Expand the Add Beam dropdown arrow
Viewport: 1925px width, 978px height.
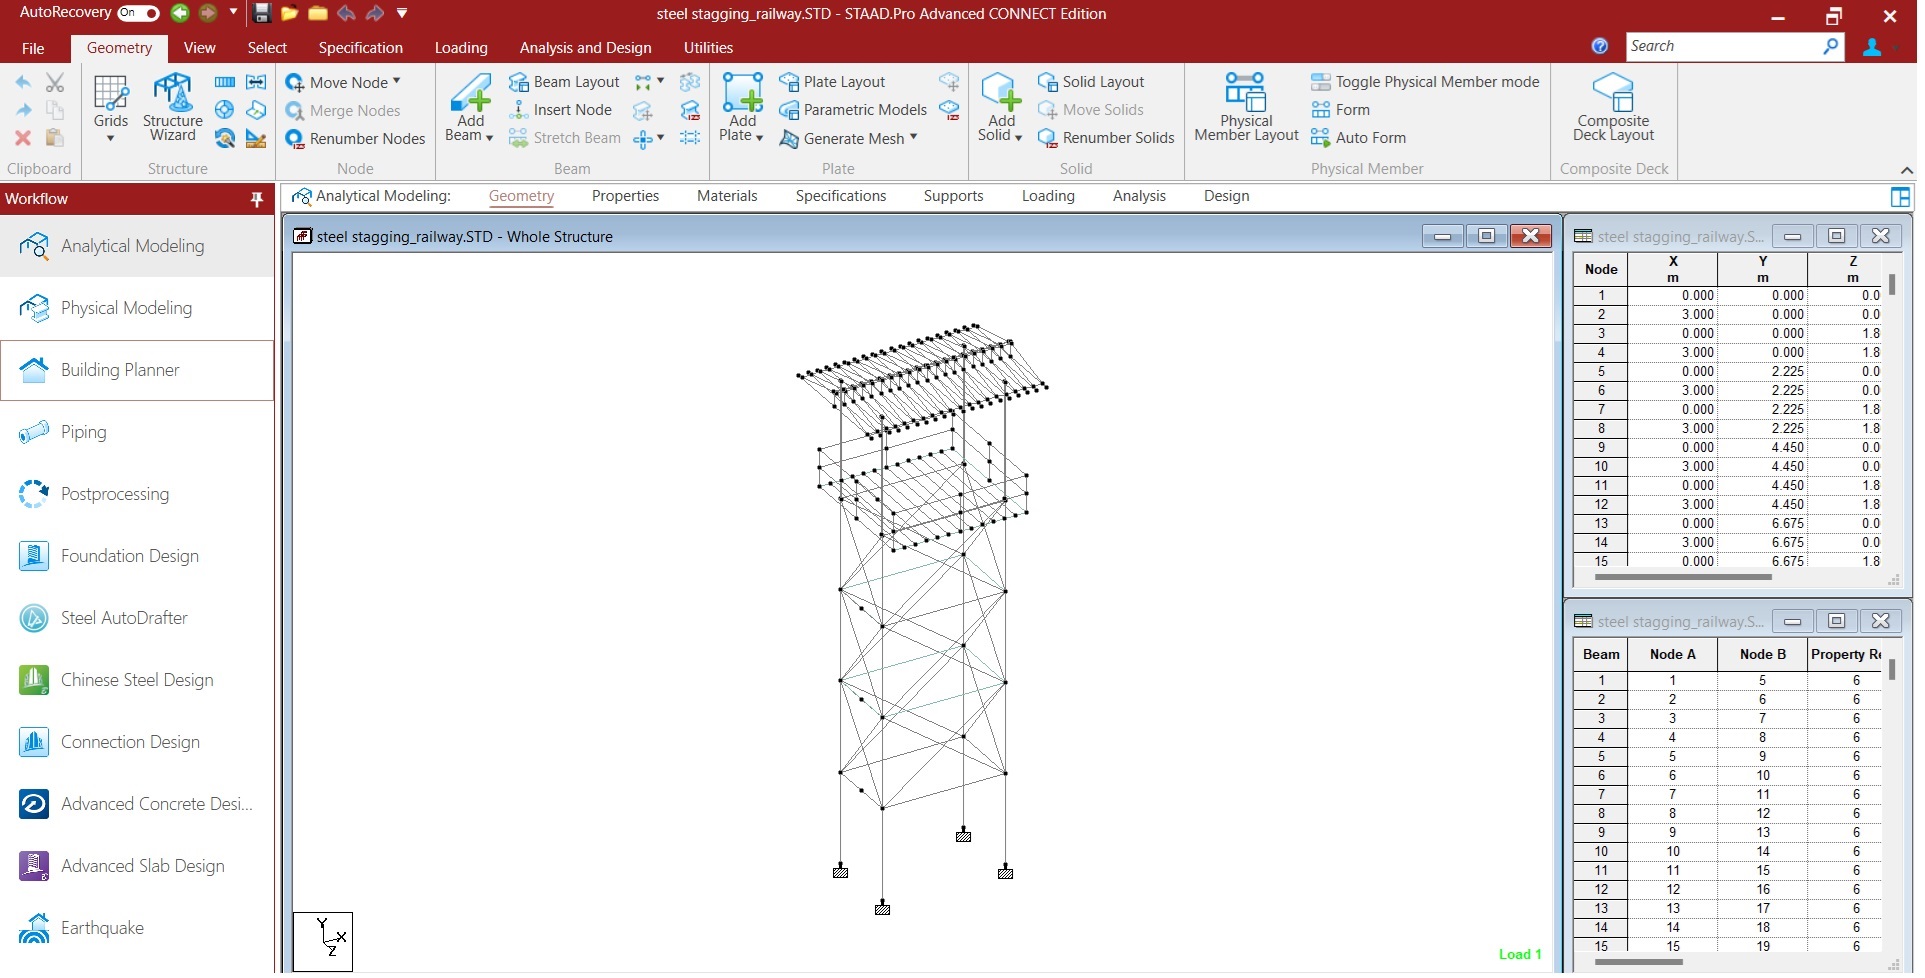coord(489,138)
